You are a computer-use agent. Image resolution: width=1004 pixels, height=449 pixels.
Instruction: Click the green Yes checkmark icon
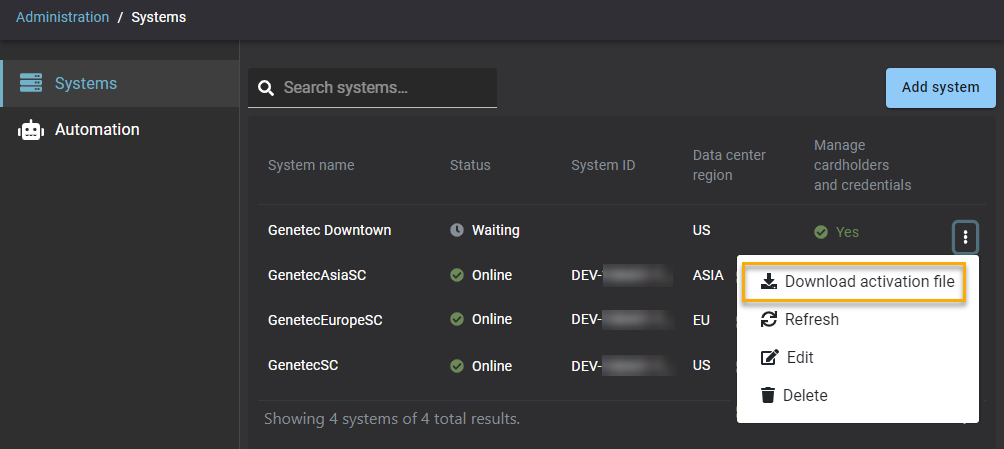click(821, 232)
